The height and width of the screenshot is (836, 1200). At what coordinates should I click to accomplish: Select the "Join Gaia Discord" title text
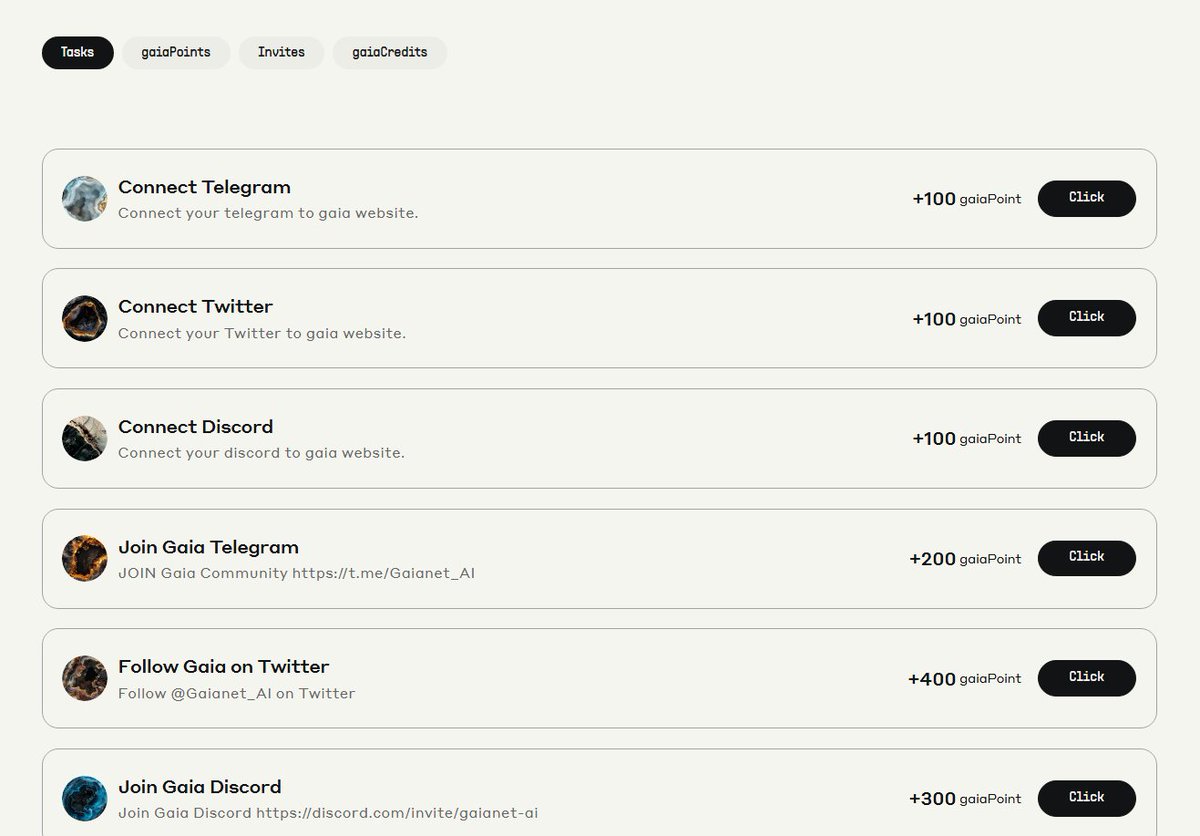pos(199,787)
